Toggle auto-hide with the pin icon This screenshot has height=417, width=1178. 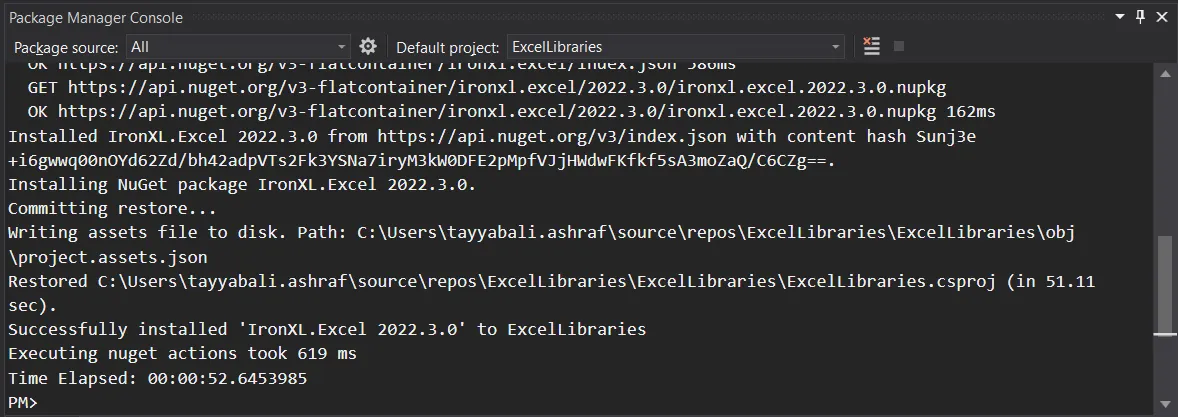pos(1140,17)
